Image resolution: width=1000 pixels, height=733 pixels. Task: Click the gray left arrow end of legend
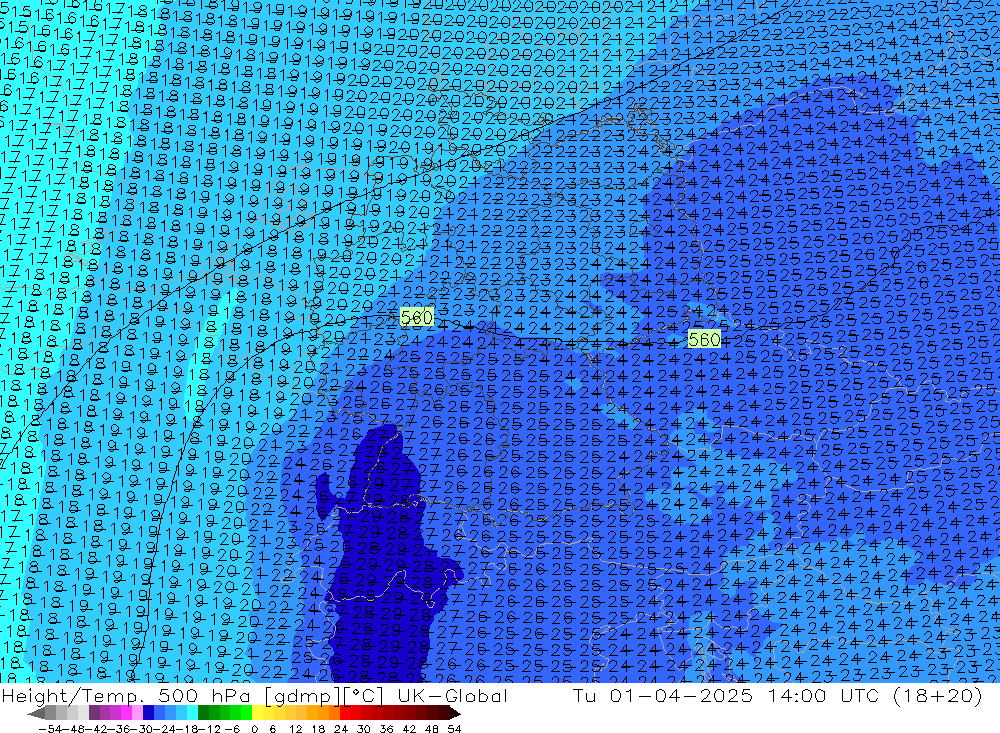[36, 713]
